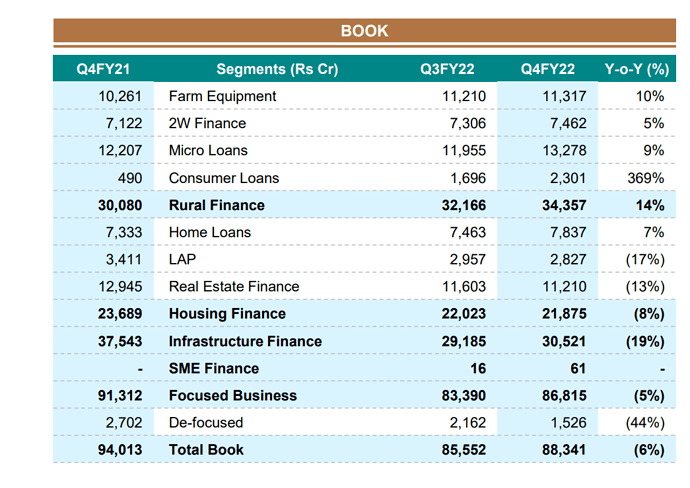Screen dimensions: 690x488
Task: Select the Focused Business row label
Action: (233, 395)
